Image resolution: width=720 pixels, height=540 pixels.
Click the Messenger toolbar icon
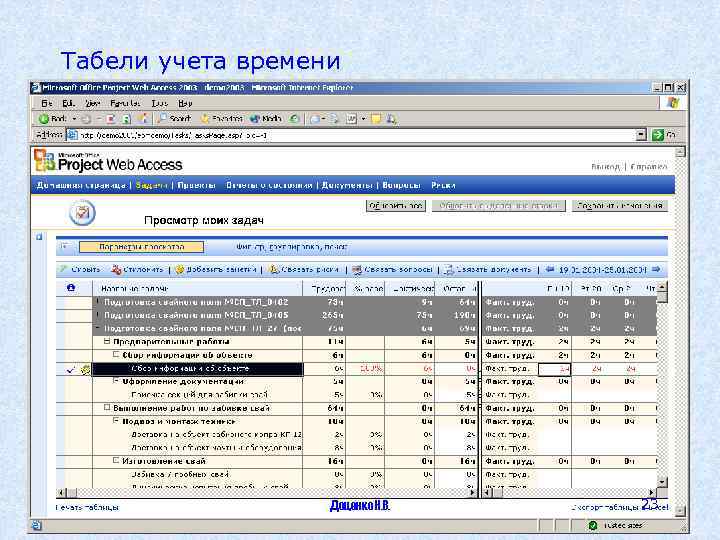[x=392, y=119]
